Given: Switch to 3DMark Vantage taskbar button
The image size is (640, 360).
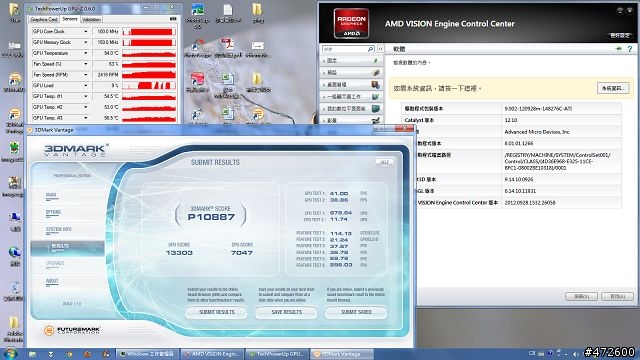Looking at the screenshot, I should [342, 354].
